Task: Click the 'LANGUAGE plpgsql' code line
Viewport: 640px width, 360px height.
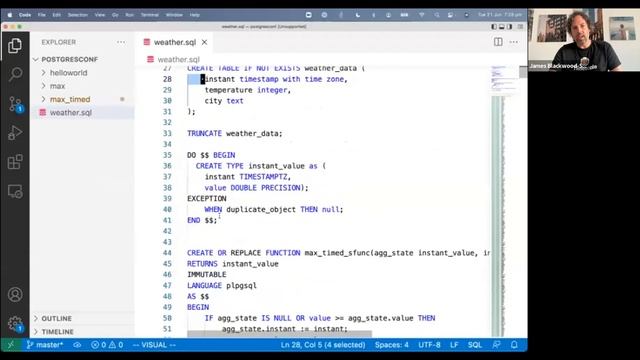Action: tap(222, 285)
